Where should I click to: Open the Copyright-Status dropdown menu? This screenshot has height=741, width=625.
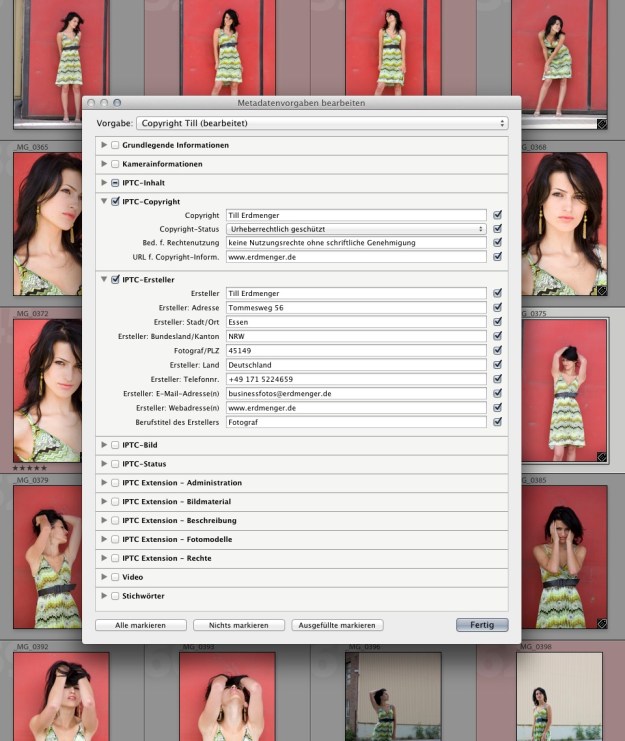[x=356, y=229]
